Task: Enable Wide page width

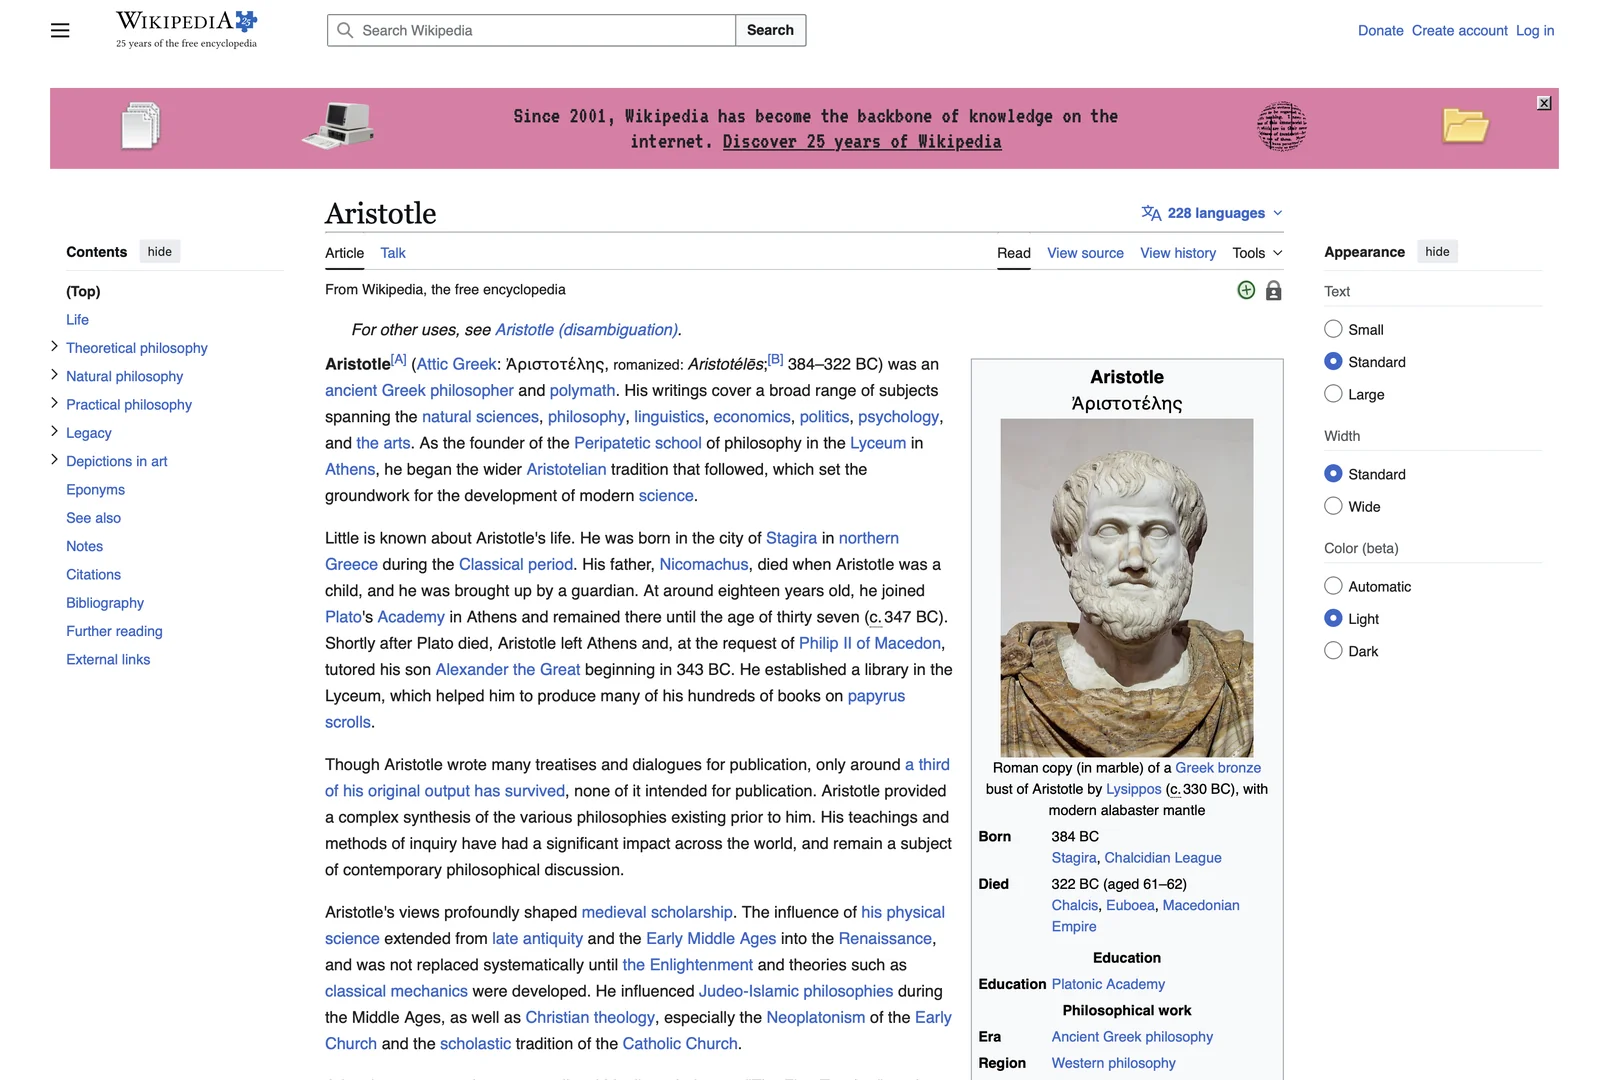Action: 1333,506
